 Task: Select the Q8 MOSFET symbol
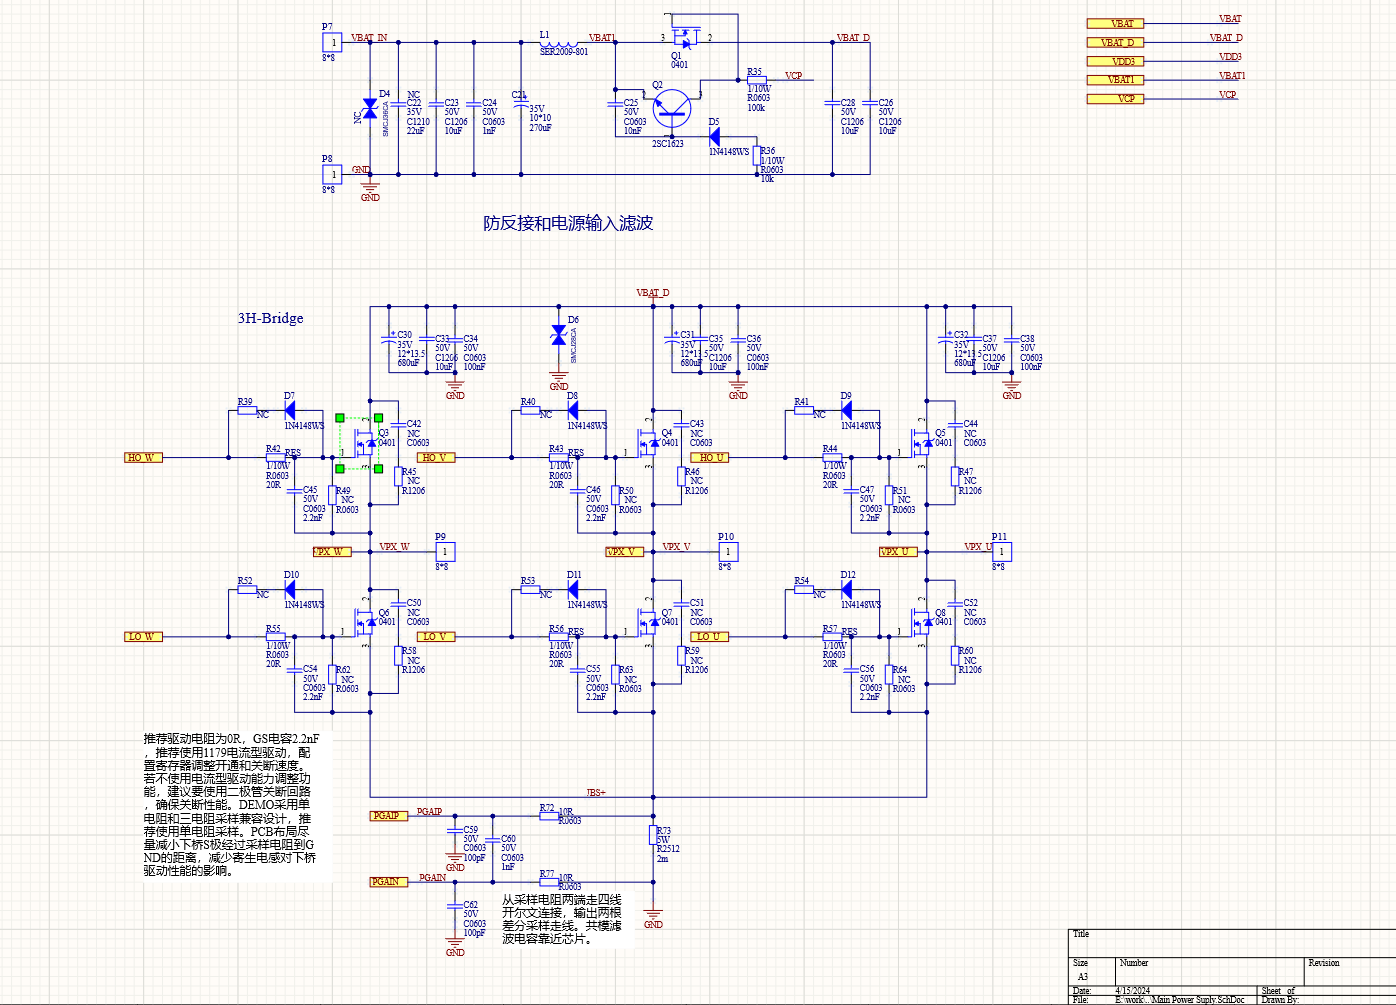[x=921, y=620]
